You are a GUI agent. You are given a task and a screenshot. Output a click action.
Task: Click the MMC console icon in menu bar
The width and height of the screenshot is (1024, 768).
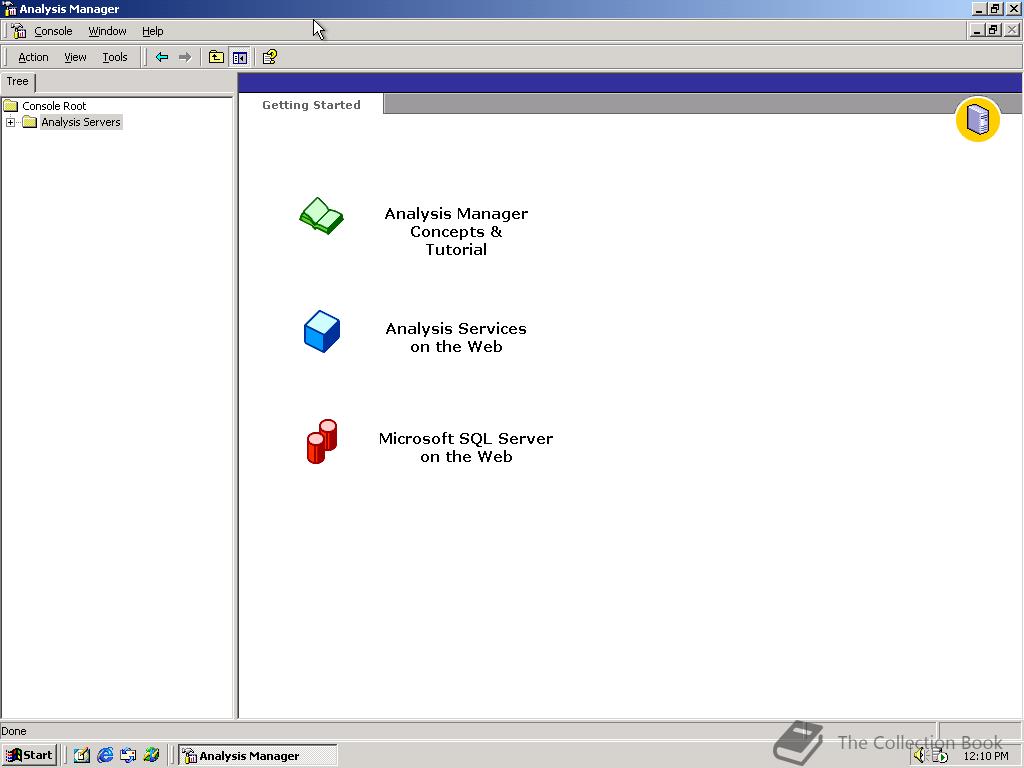pos(19,31)
